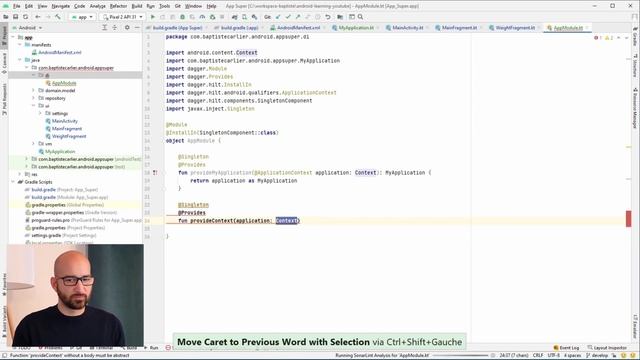The width and height of the screenshot is (640, 360).
Task: Select settings.gradle in Gradle Scripts
Action: point(46,236)
